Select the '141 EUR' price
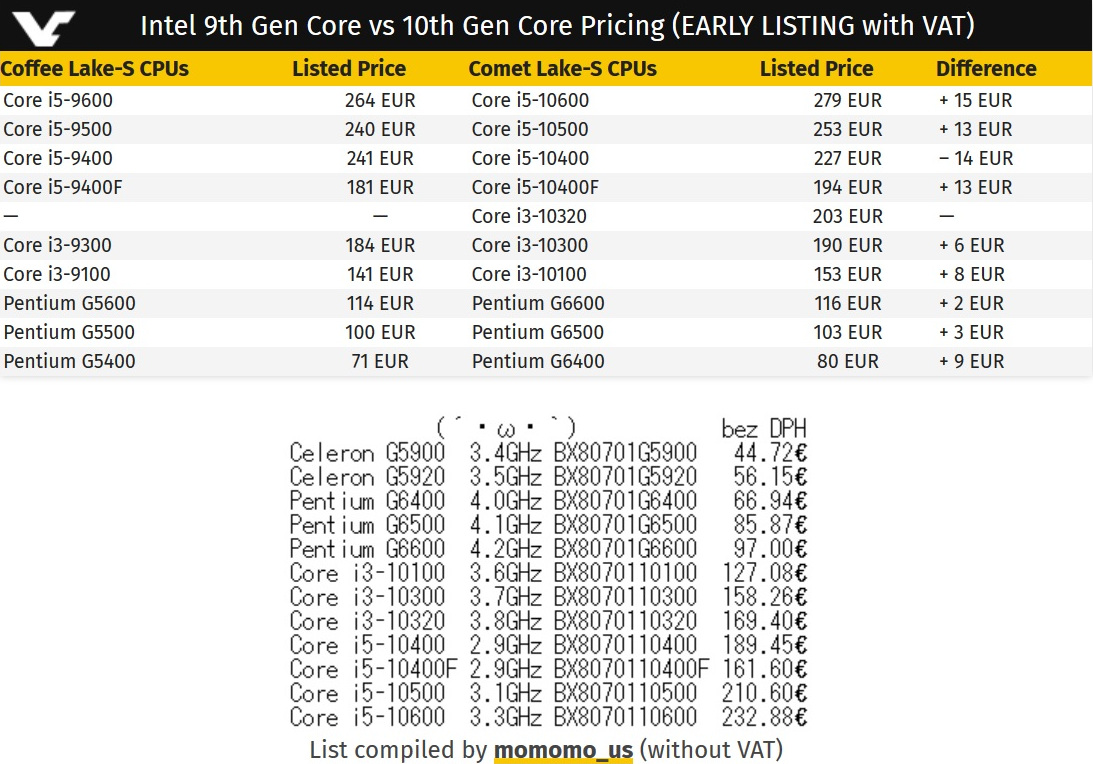 pyautogui.click(x=380, y=275)
